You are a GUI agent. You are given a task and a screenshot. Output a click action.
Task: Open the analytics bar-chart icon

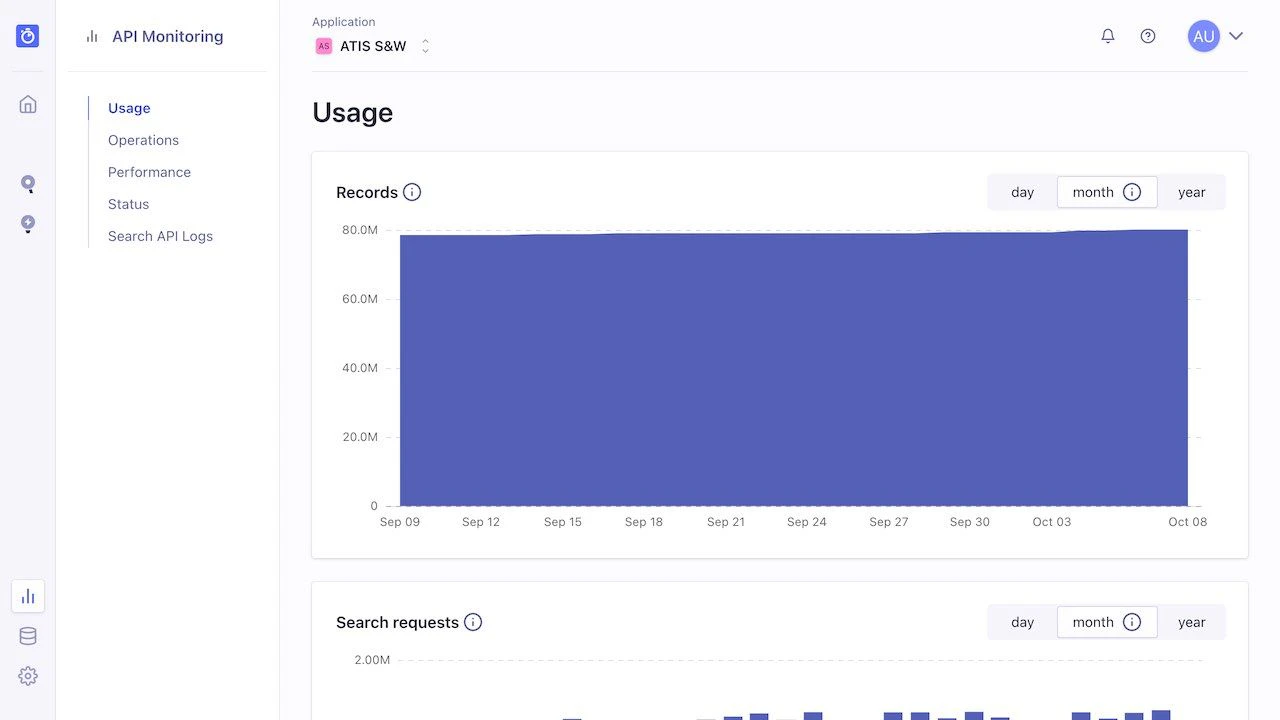point(27,596)
